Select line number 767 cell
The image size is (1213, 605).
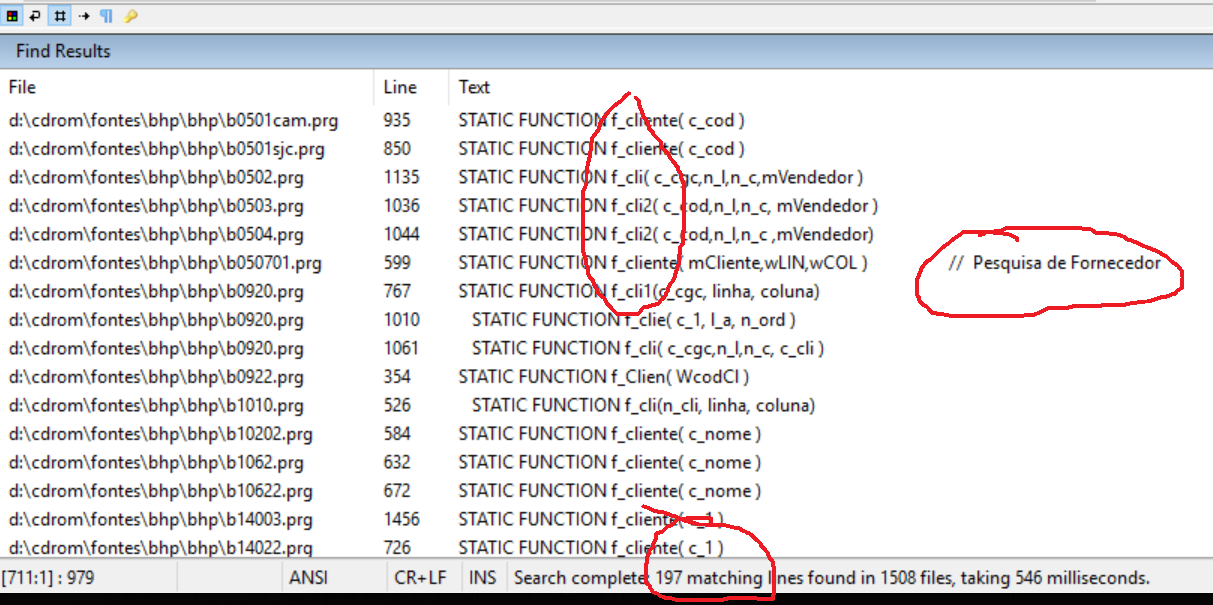point(397,292)
